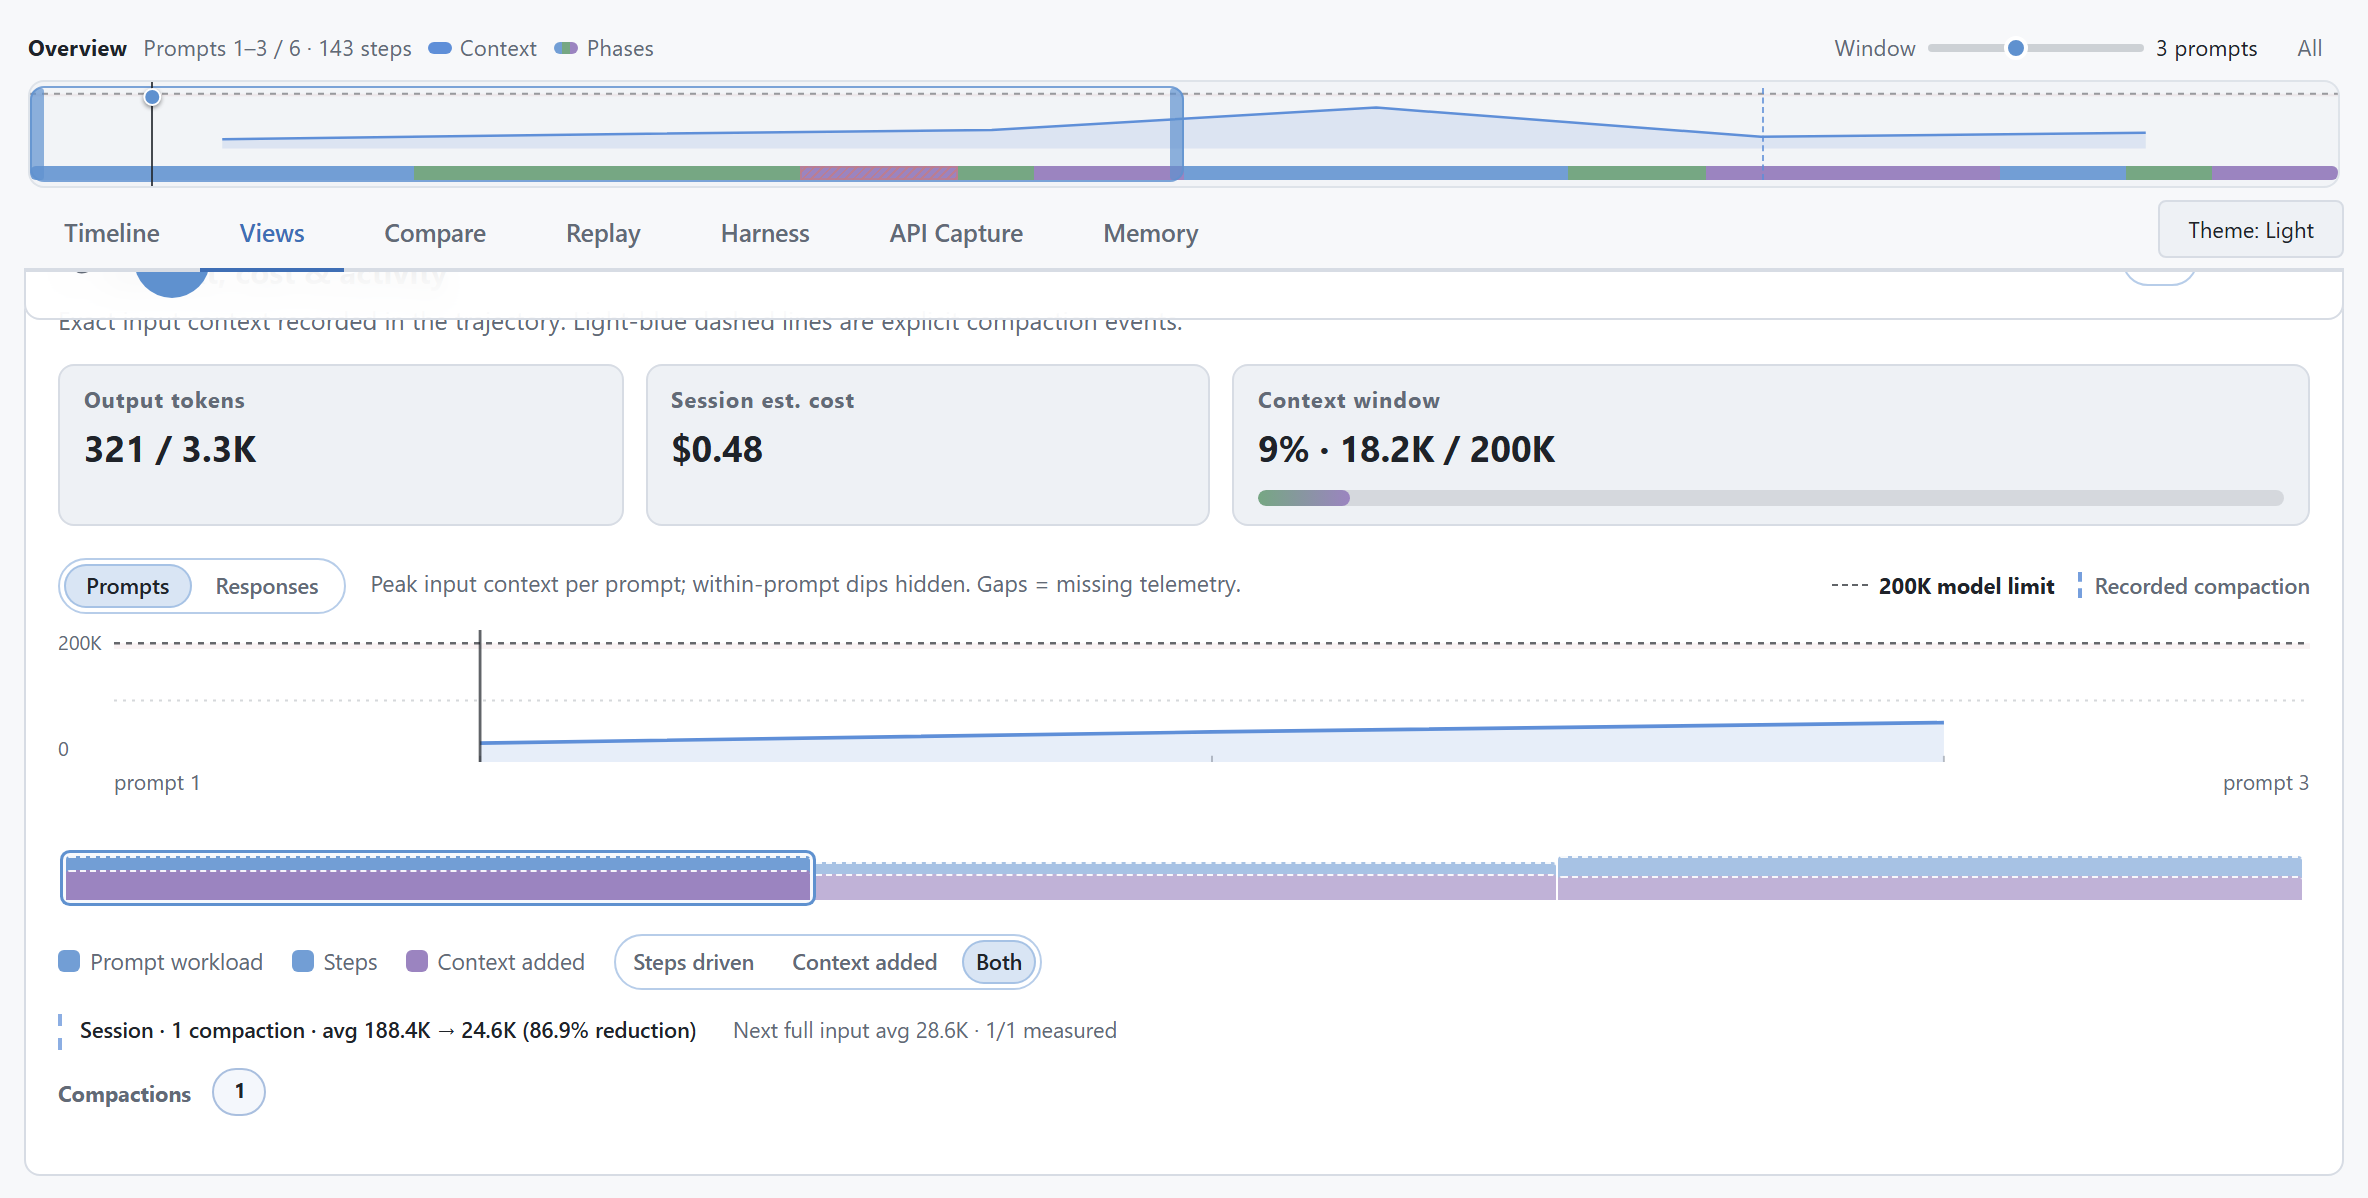
Task: Open the Replay tab
Action: point(603,233)
